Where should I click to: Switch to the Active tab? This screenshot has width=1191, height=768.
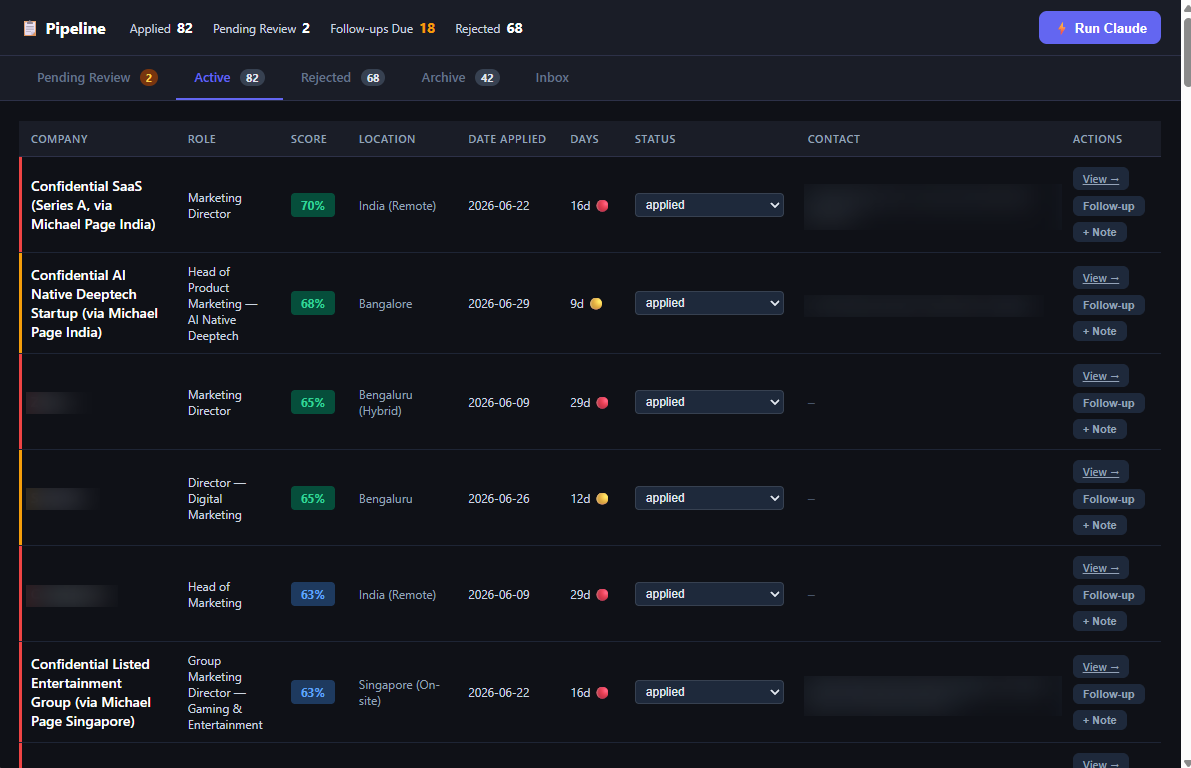click(x=229, y=77)
